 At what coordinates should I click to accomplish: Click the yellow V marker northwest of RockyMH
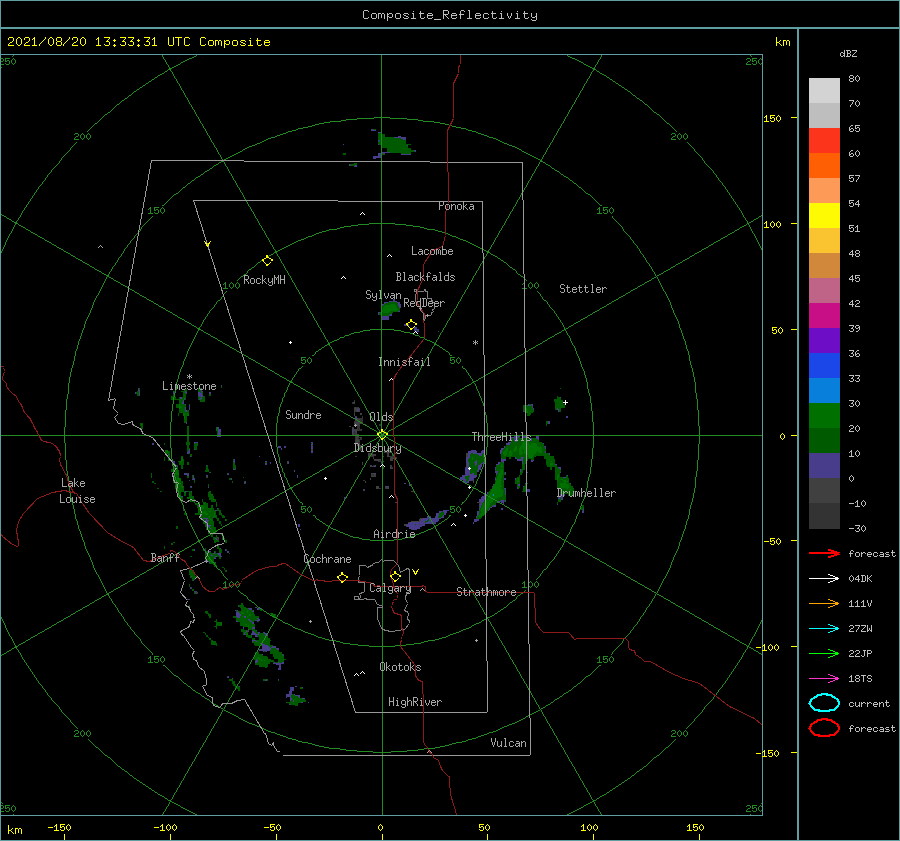(x=208, y=244)
